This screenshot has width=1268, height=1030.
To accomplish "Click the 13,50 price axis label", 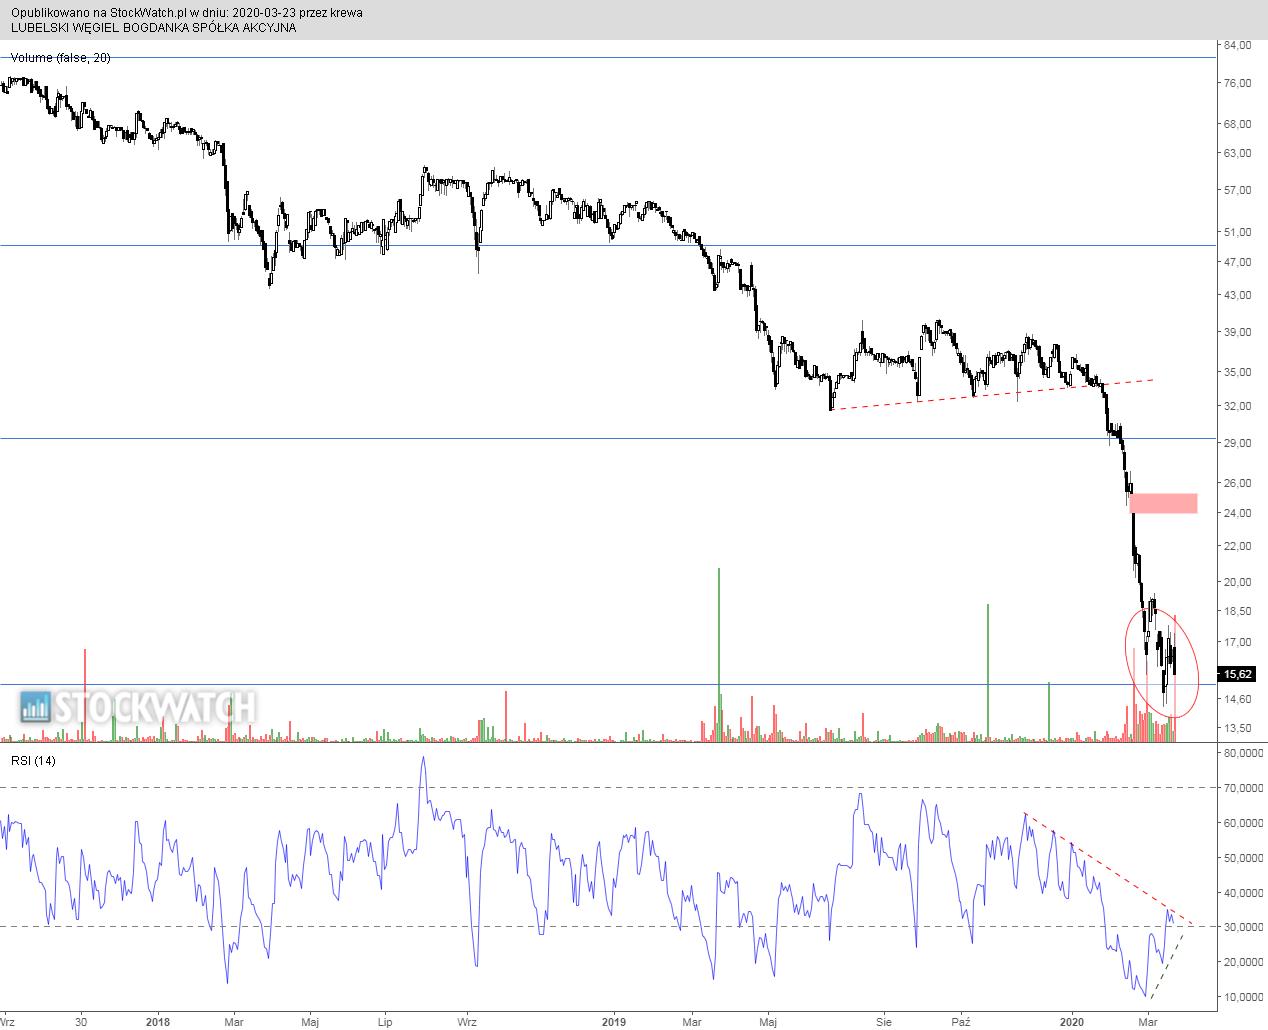I will tap(1237, 728).
